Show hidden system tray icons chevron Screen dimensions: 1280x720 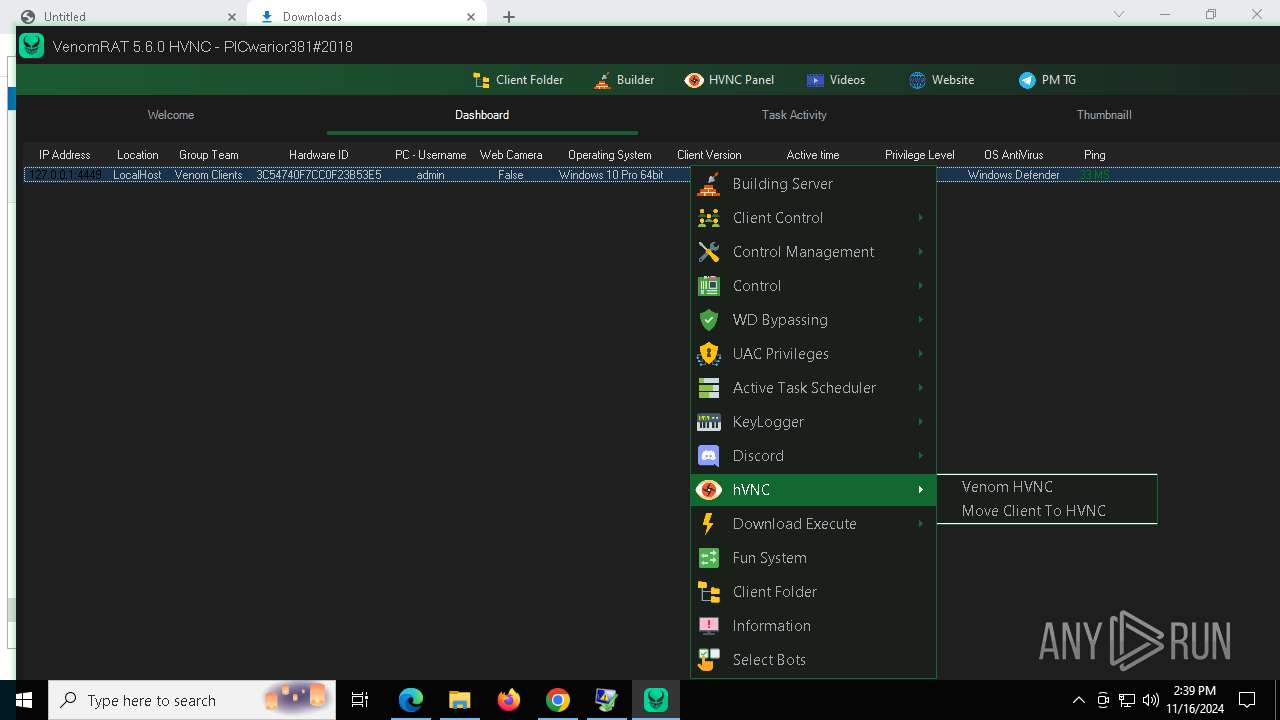click(x=1078, y=700)
